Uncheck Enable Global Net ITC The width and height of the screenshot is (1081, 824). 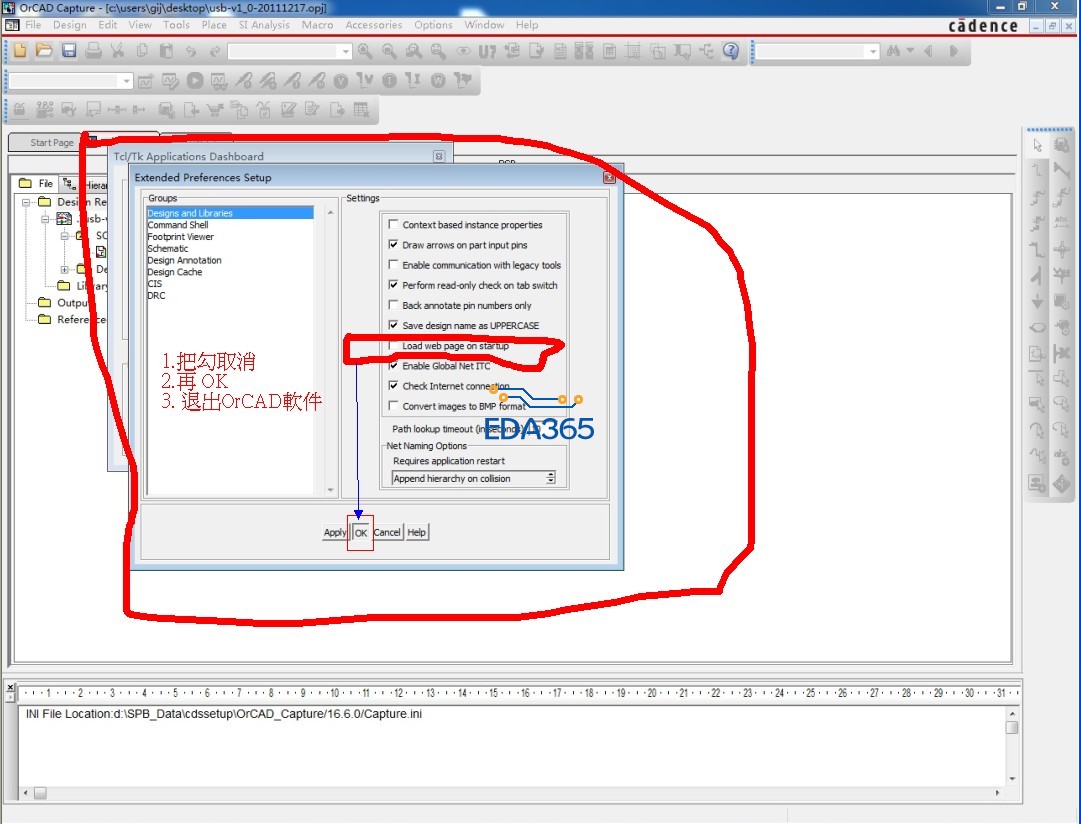point(394,365)
